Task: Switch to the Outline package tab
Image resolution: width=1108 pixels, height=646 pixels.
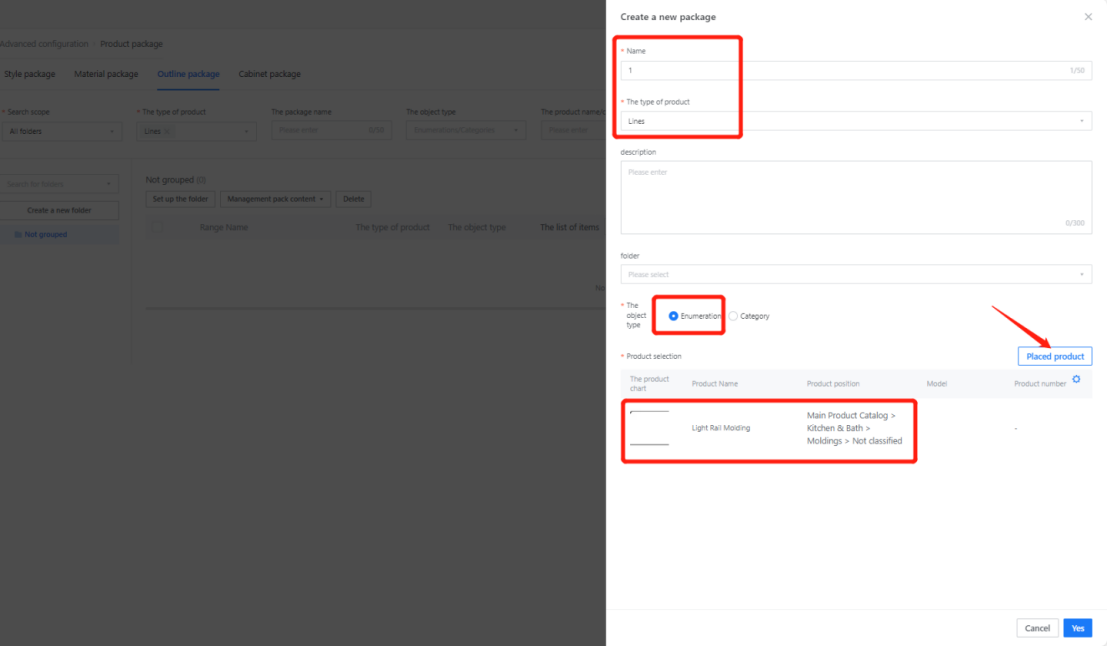Action: coord(188,74)
